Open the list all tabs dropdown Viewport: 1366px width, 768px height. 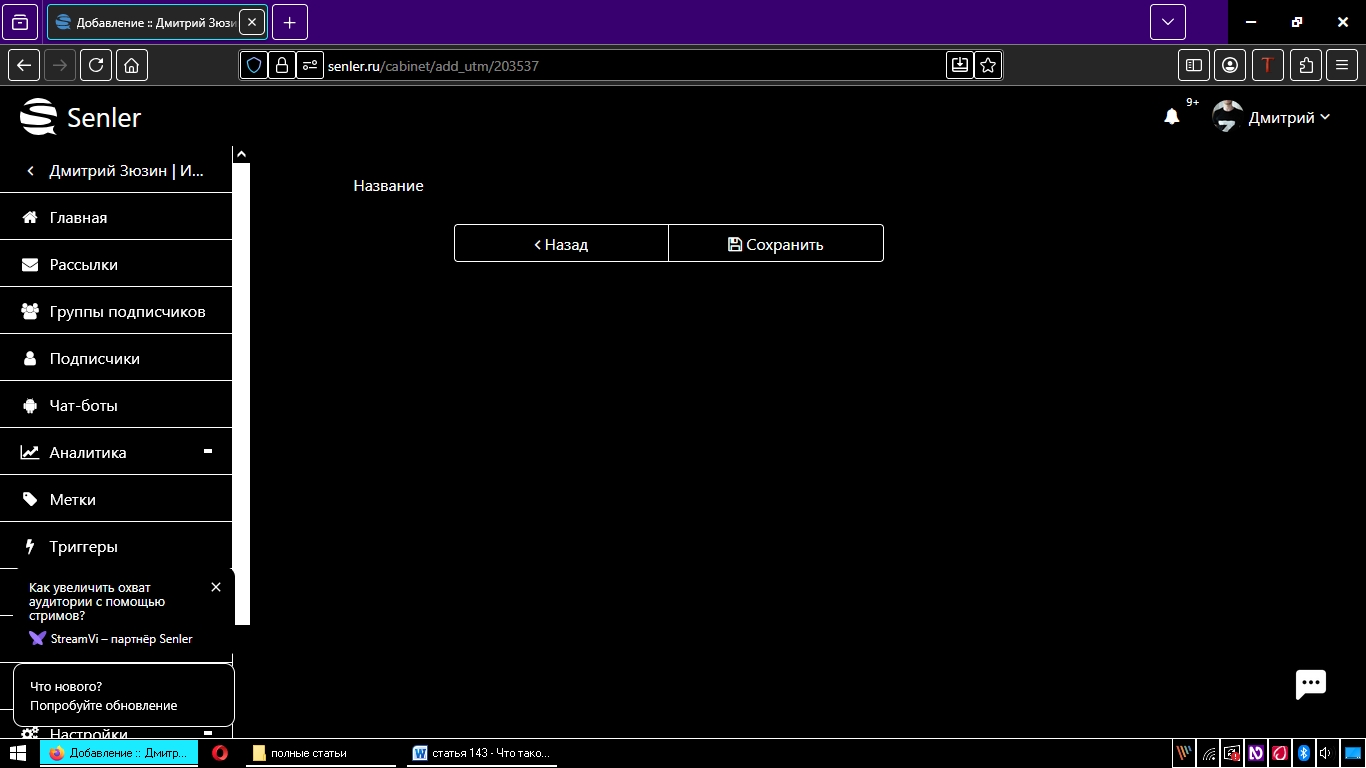tap(1167, 22)
